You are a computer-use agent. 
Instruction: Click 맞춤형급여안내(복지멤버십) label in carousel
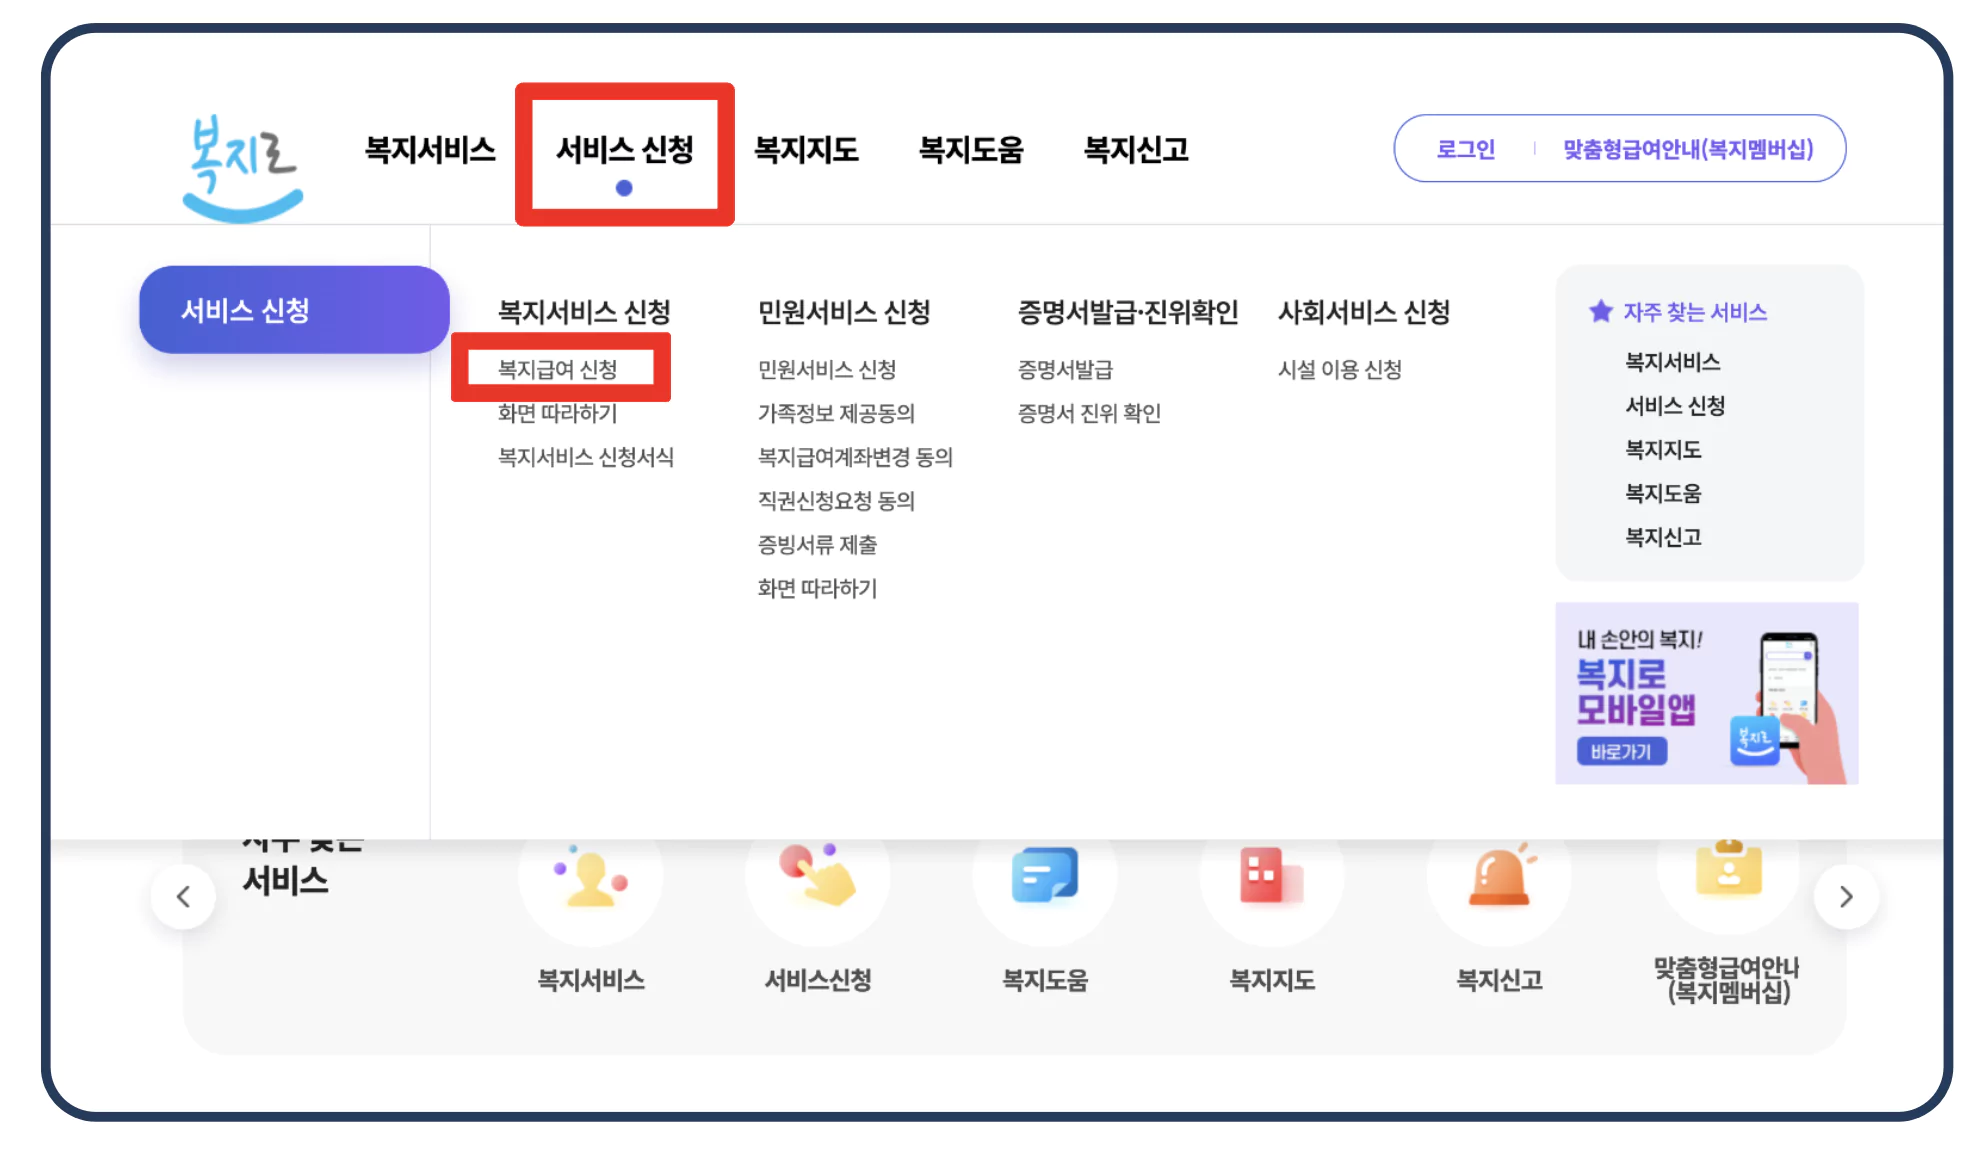[1727, 980]
